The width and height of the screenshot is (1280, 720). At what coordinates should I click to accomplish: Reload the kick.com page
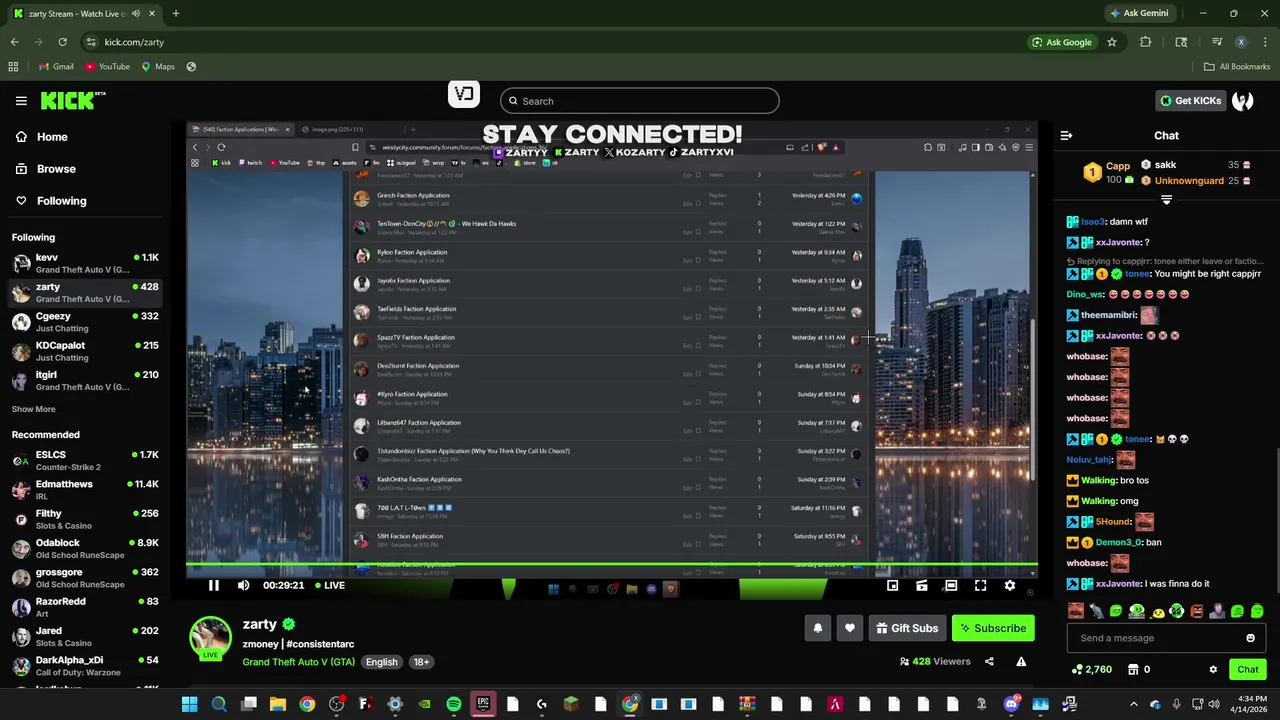(62, 42)
